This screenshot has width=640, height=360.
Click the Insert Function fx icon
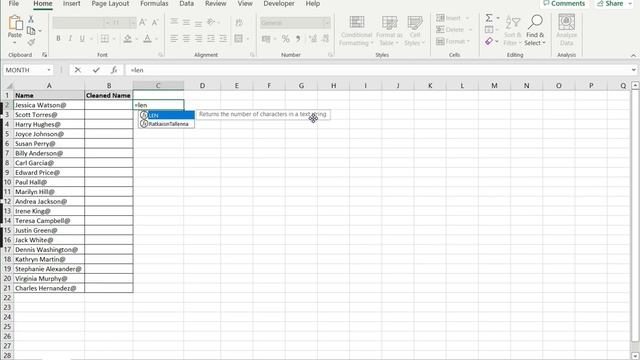click(x=114, y=70)
